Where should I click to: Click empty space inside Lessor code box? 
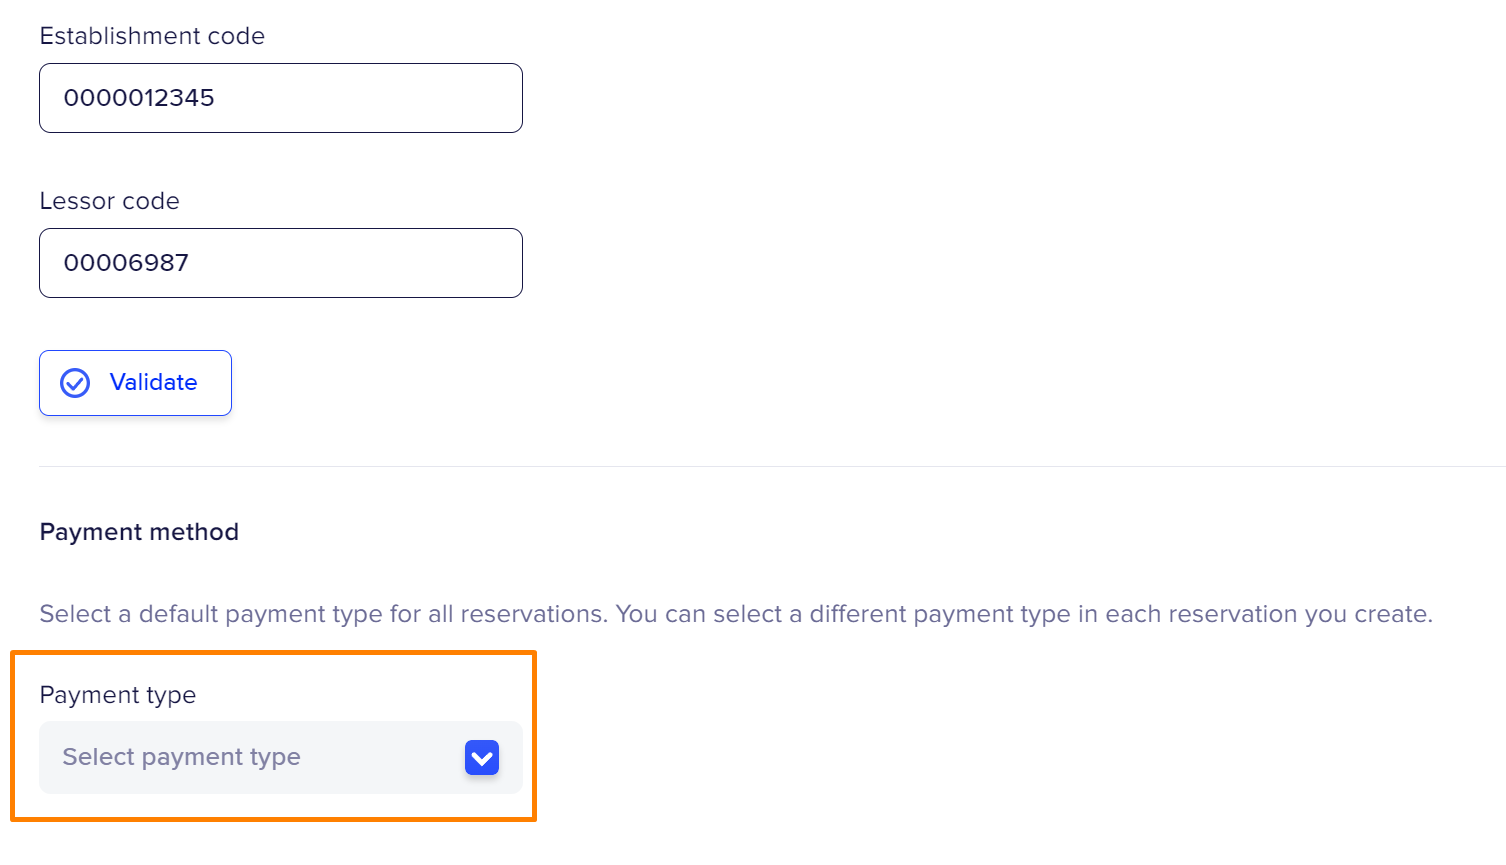[400, 263]
